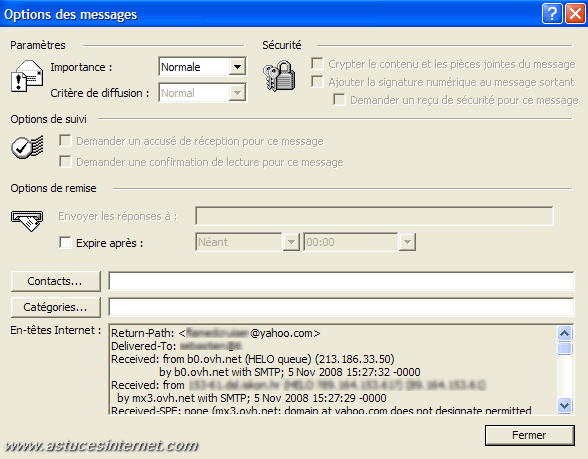Image resolution: width=588 pixels, height=459 pixels.
Task: Click the importance envelope icon under Paramètres
Action: tap(27, 76)
